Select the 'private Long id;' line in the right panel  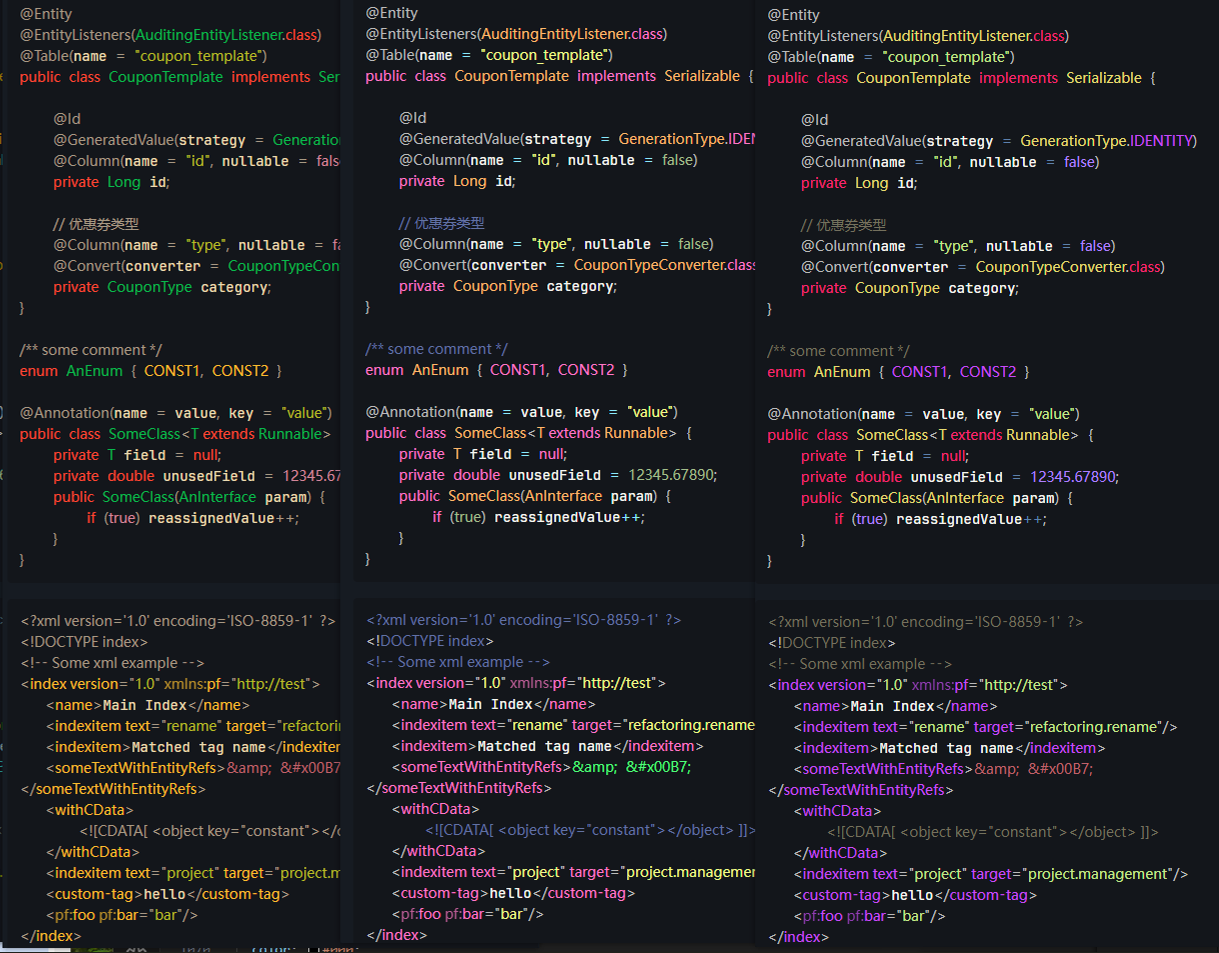point(860,183)
